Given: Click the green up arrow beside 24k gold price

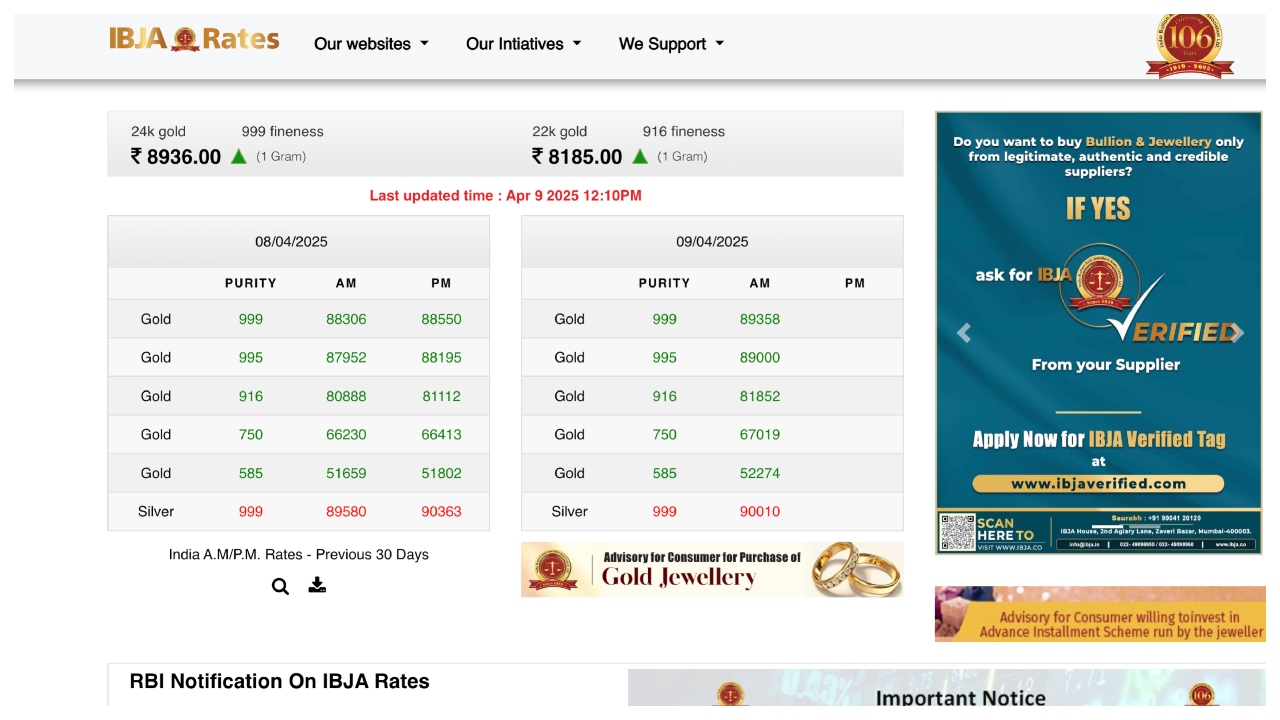Looking at the screenshot, I should click(x=239, y=156).
